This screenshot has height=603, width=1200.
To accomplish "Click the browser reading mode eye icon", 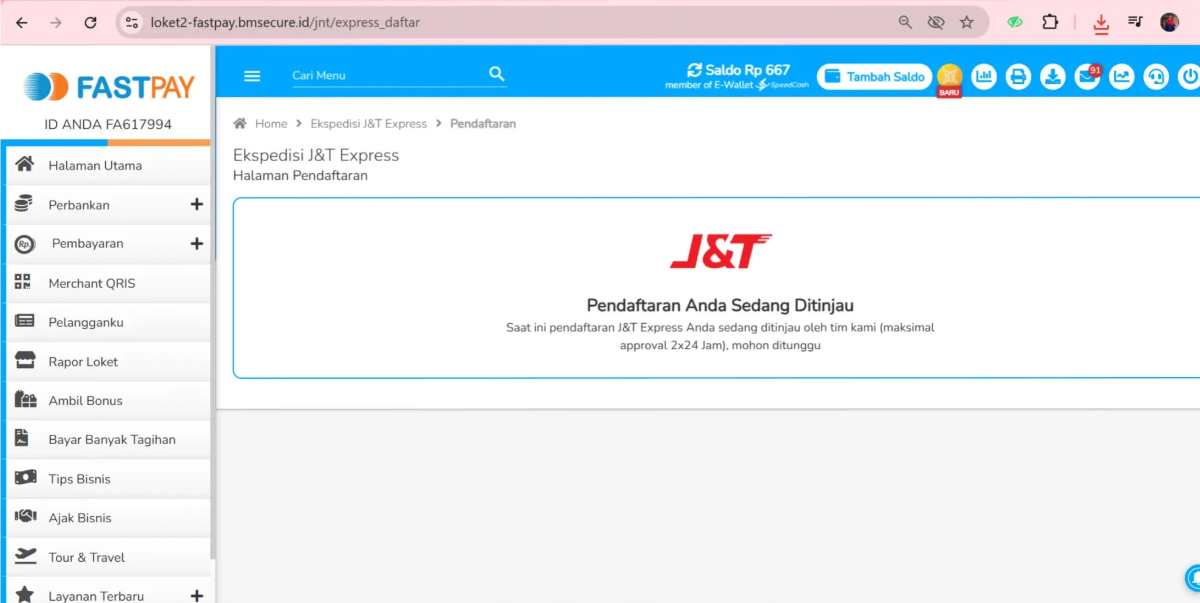I will 935,21.
